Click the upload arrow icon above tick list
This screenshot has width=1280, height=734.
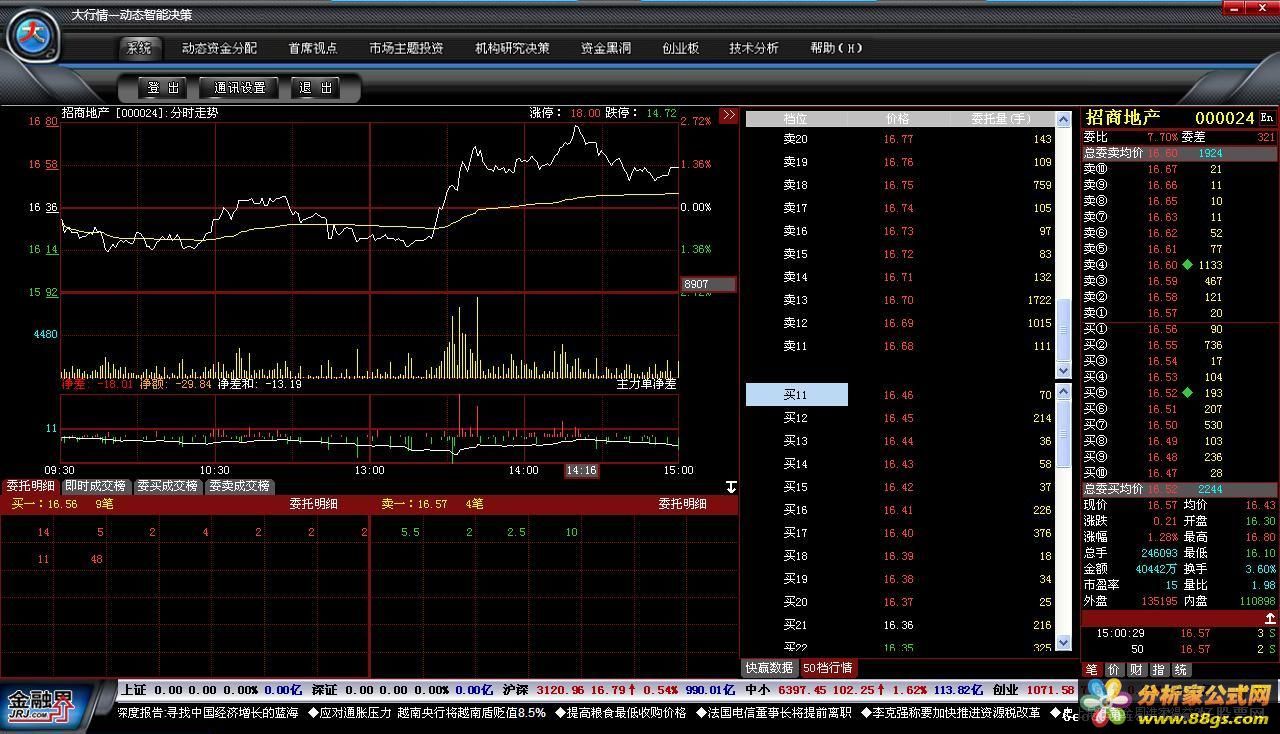tap(1270, 619)
